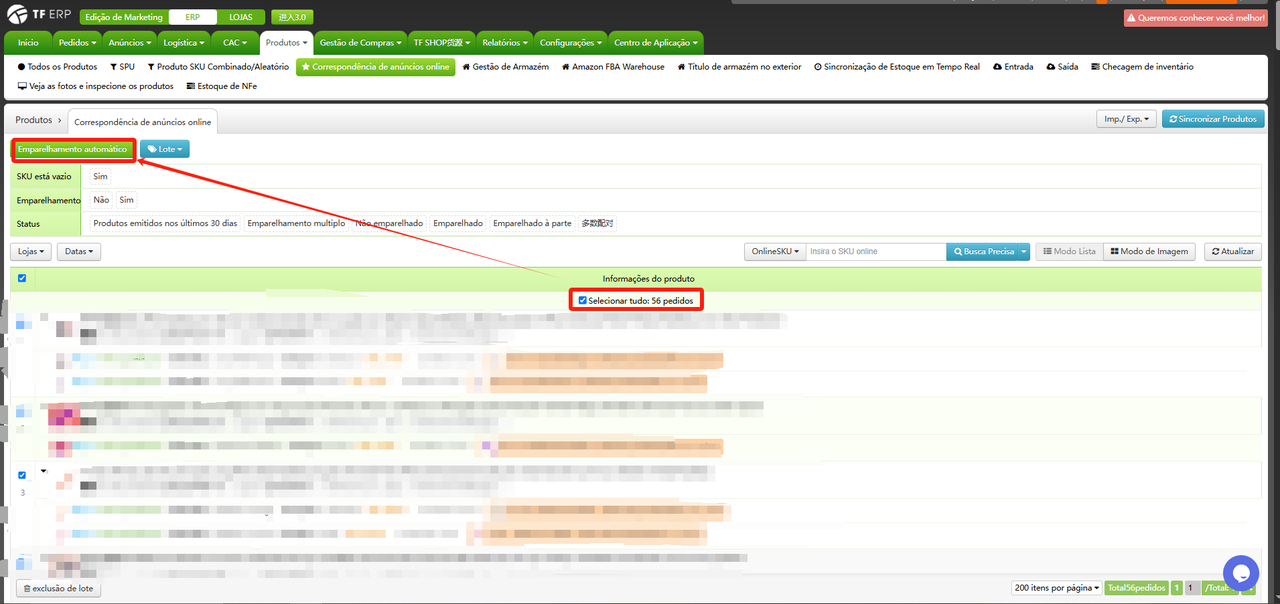Go to Amazon FBA Warehouse
This screenshot has width=1280, height=604.
click(613, 67)
